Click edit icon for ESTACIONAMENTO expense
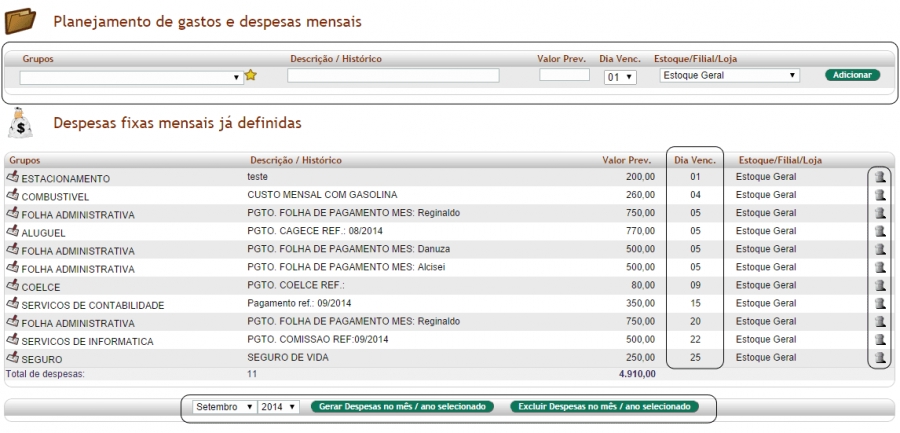Viewport: 900px width, 433px height. click(13, 177)
